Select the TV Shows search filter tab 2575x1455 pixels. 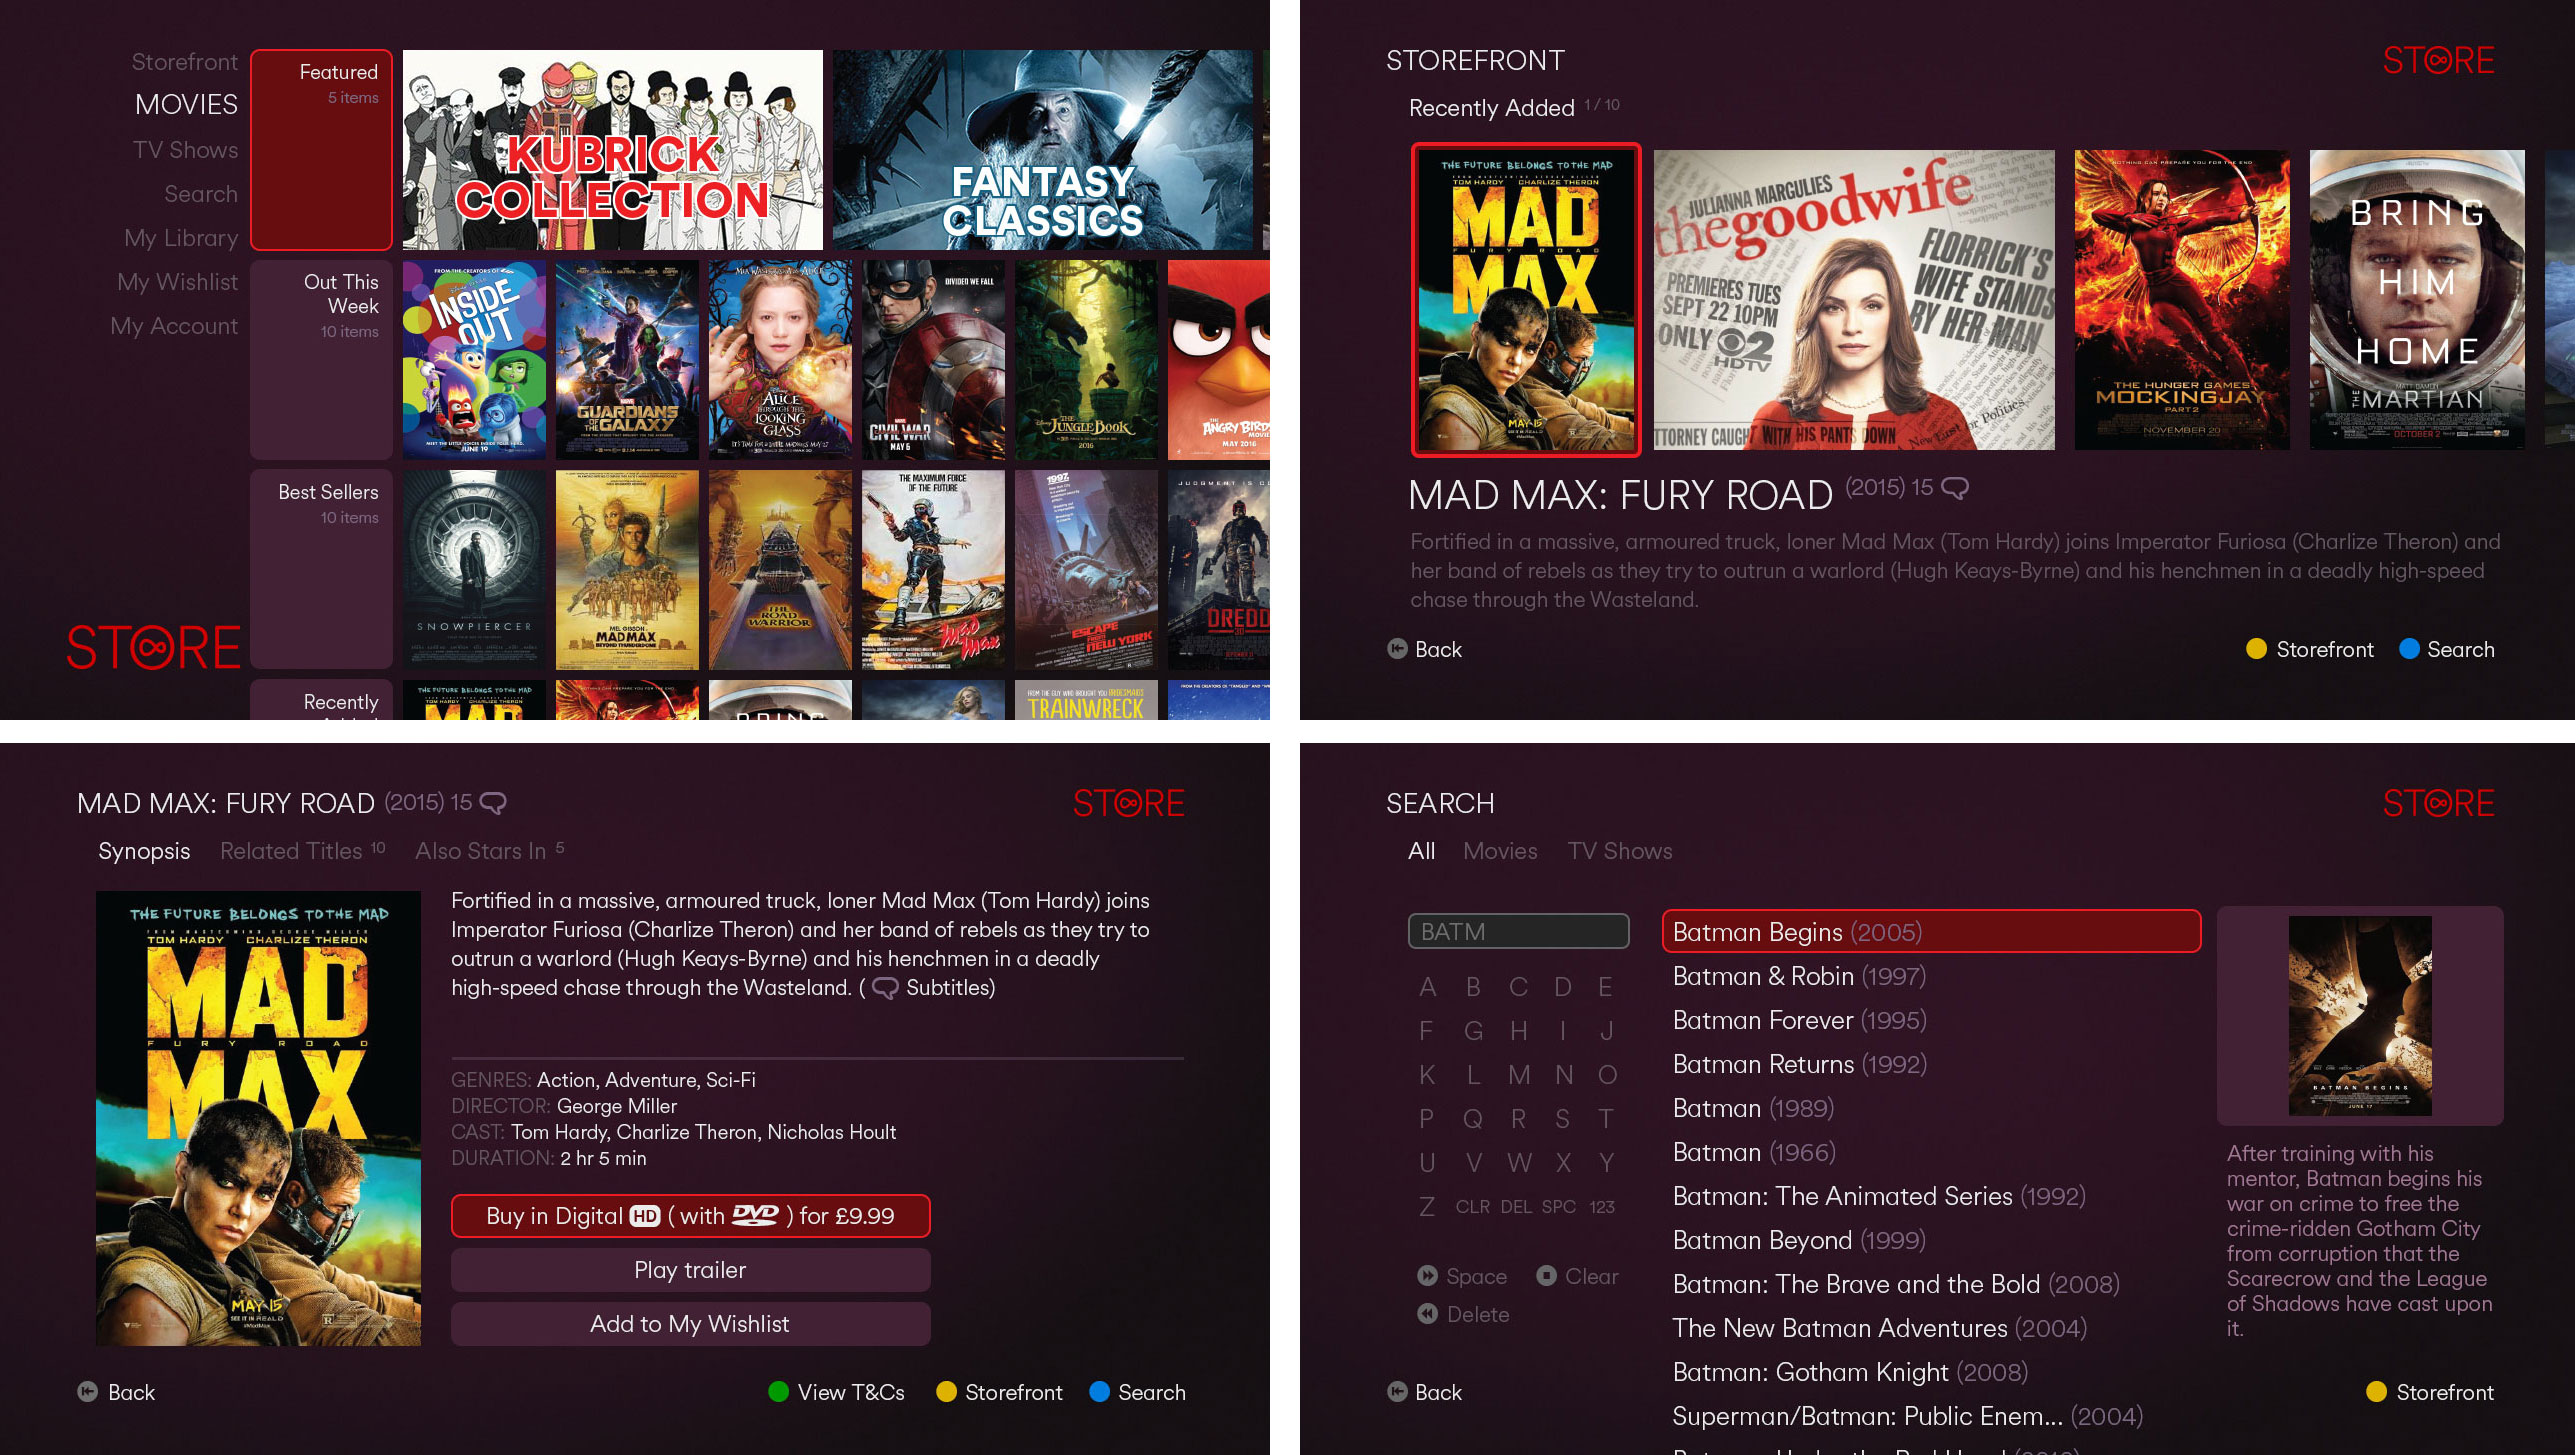pyautogui.click(x=1620, y=851)
